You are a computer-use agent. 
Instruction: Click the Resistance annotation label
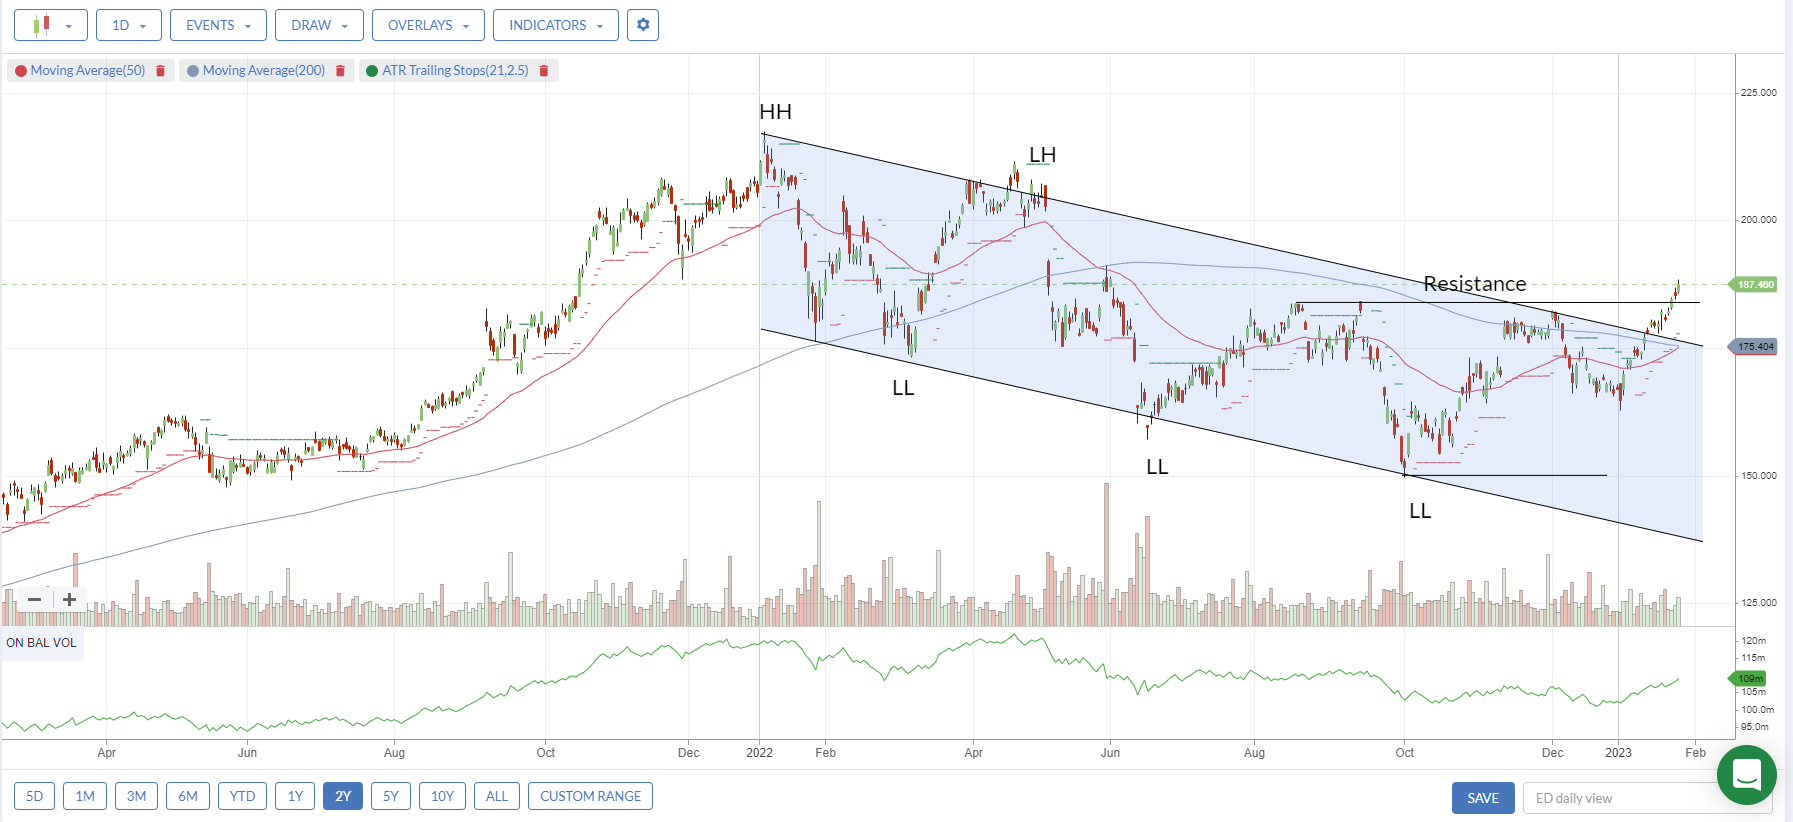[1475, 284]
